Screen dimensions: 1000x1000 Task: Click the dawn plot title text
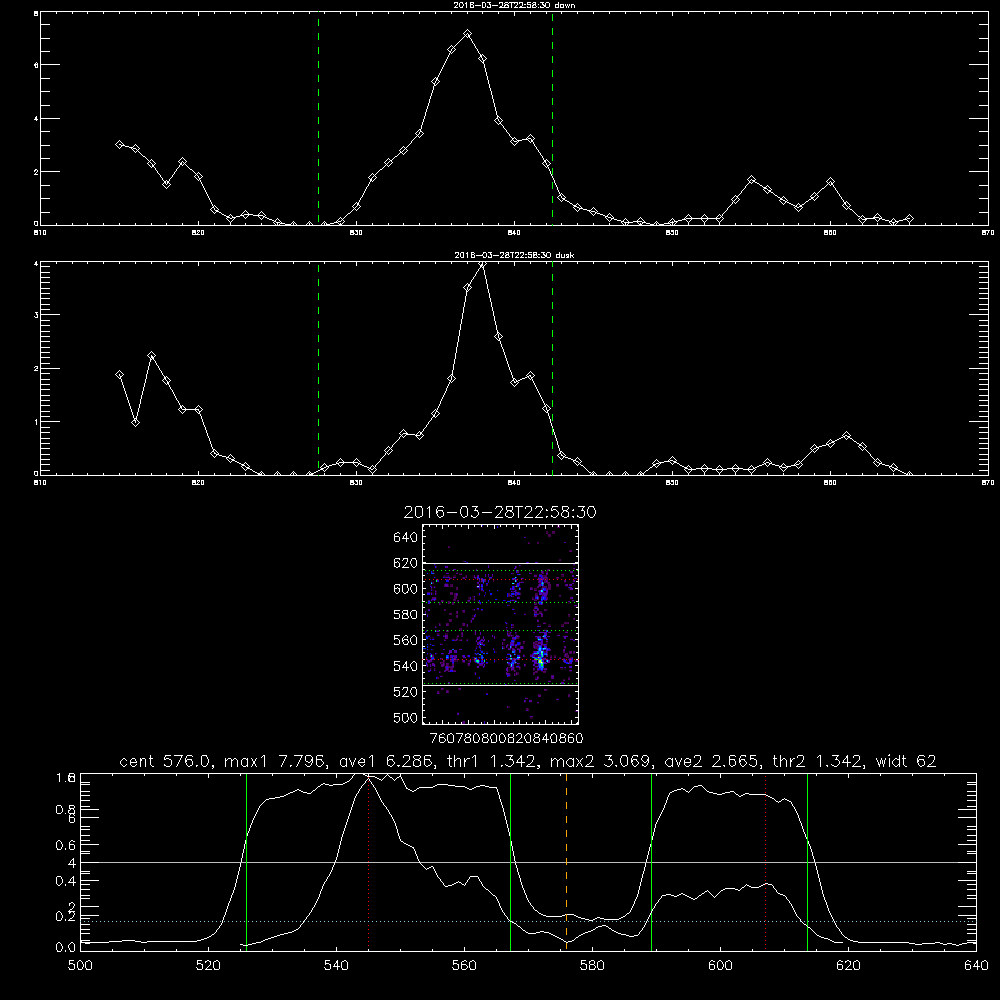point(514,5)
